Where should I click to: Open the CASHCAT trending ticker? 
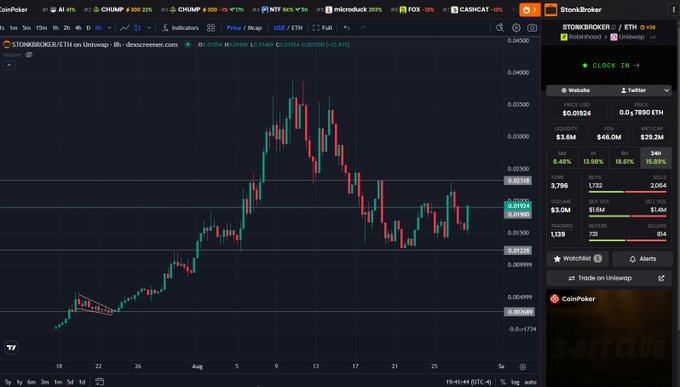(x=473, y=10)
